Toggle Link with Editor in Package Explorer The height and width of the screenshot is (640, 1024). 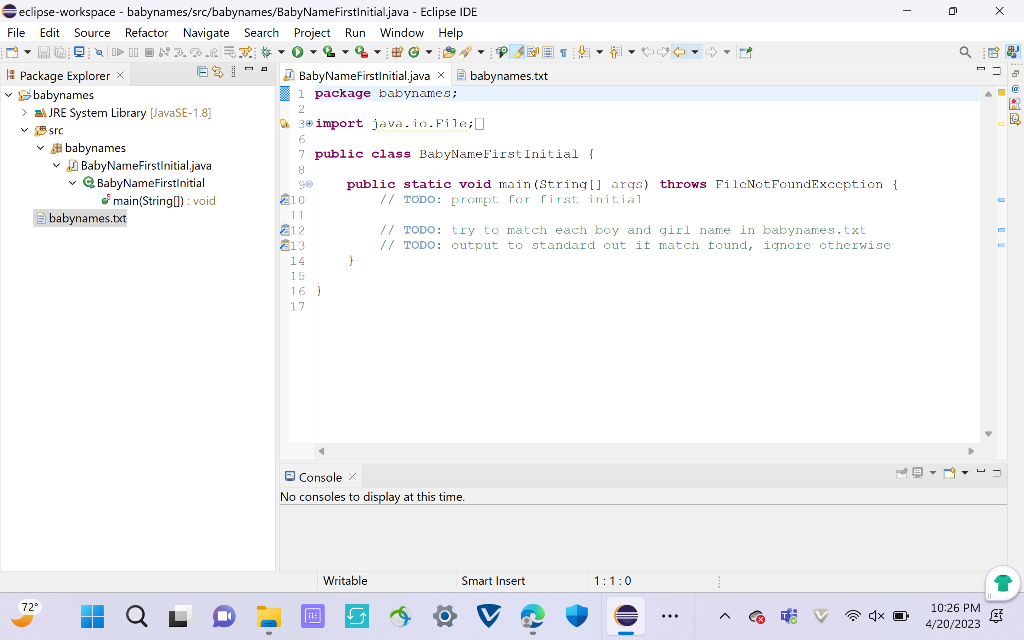[218, 72]
